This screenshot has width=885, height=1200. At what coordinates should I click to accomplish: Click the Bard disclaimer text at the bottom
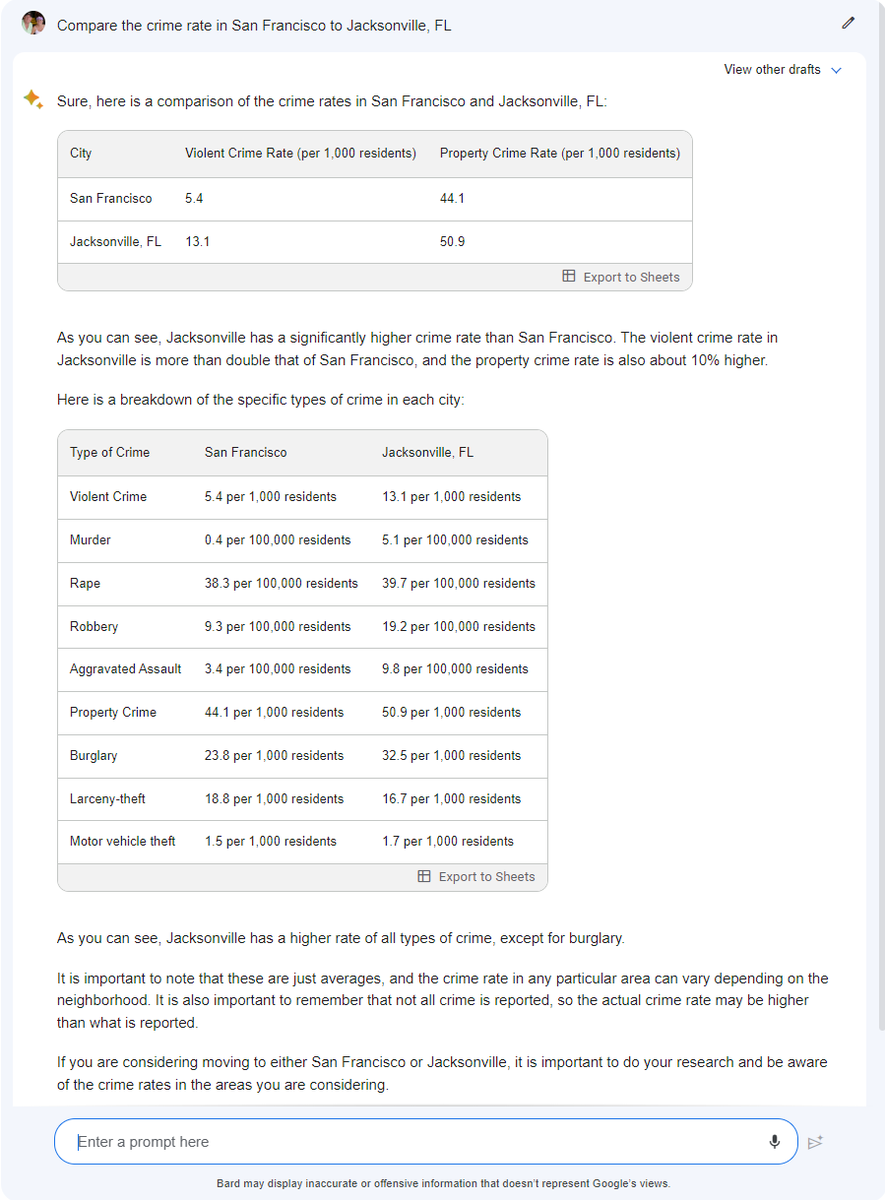click(x=443, y=1184)
